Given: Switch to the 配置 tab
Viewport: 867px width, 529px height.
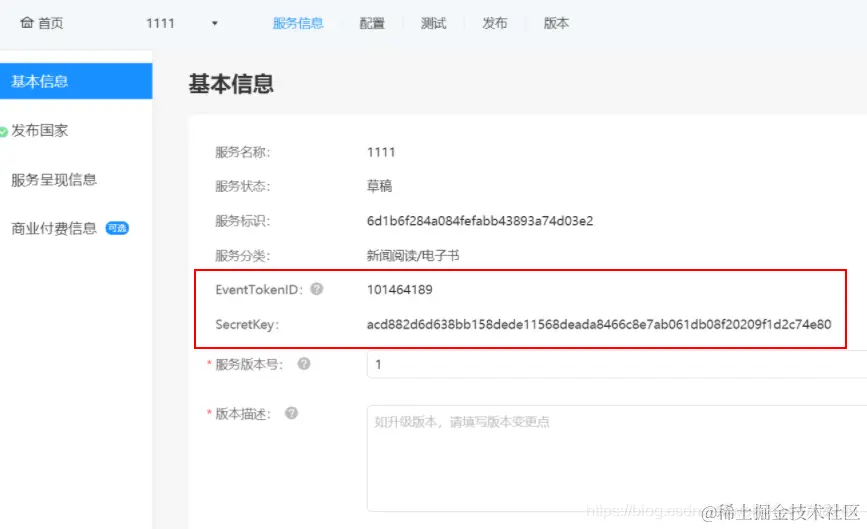Looking at the screenshot, I should point(372,23).
